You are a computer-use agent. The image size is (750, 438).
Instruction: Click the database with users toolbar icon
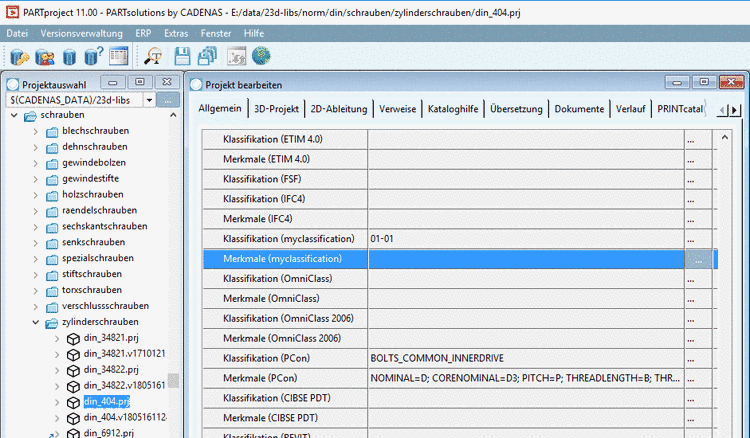pos(44,57)
